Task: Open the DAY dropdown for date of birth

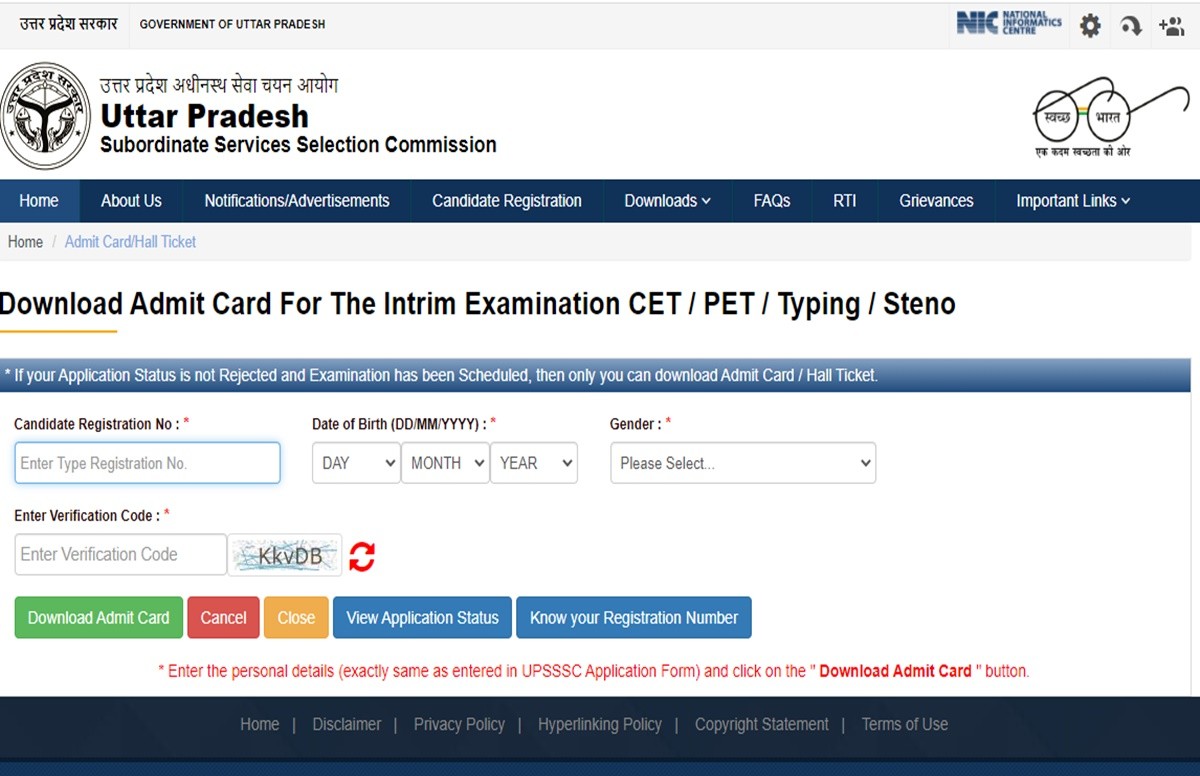Action: click(x=356, y=463)
